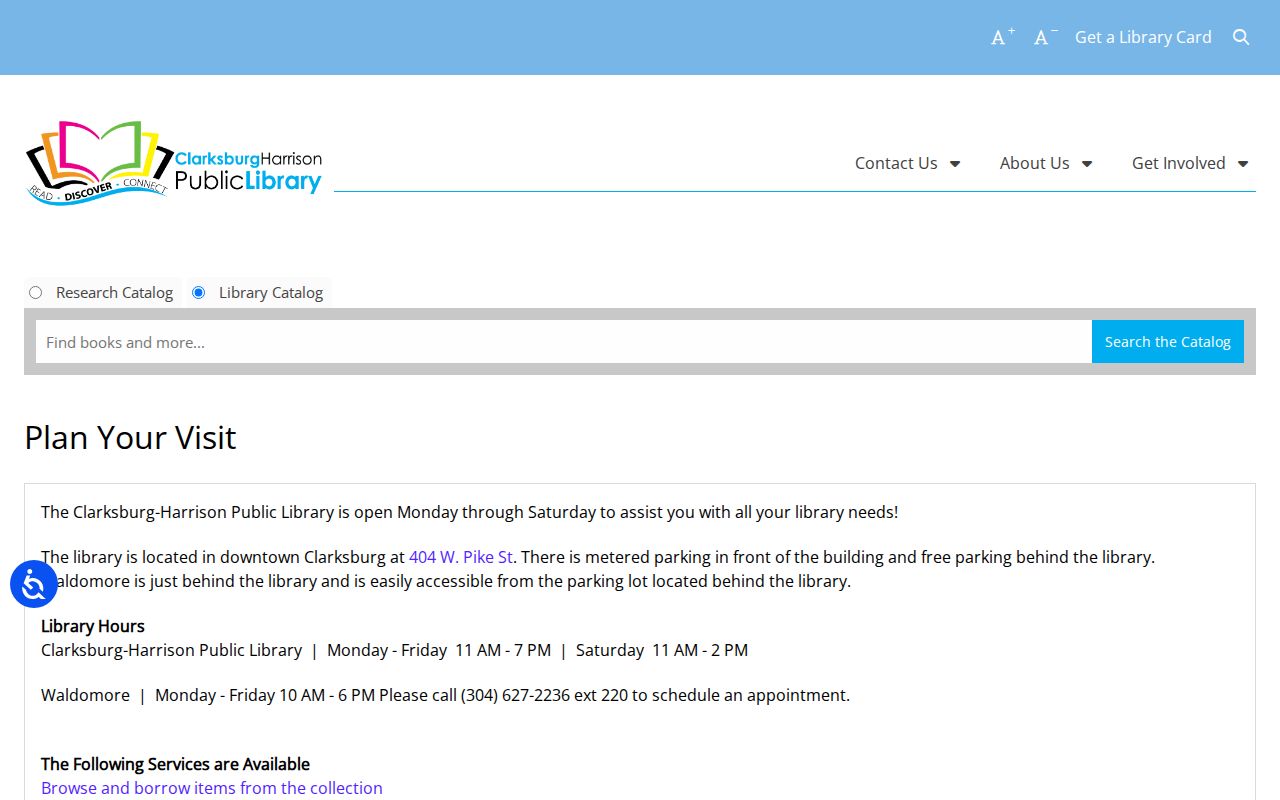This screenshot has height=800, width=1280.
Task: Select the Library Catalog radio button
Action: (x=198, y=293)
